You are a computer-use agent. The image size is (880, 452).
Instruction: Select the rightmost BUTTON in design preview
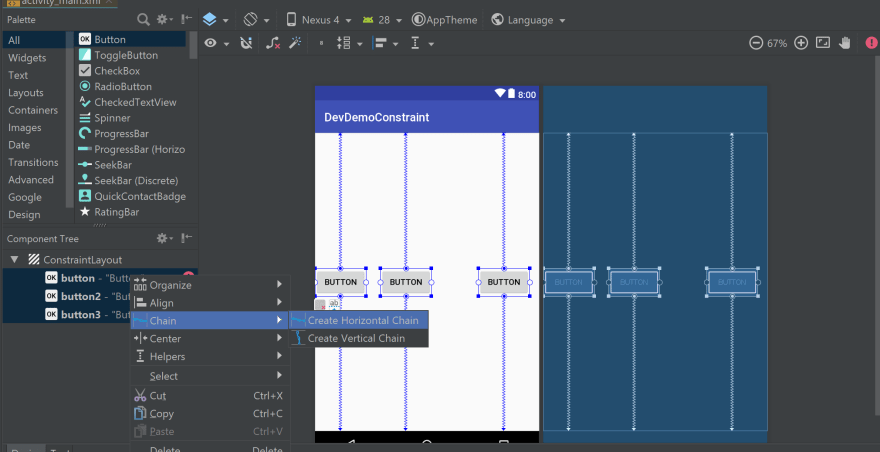pos(503,282)
